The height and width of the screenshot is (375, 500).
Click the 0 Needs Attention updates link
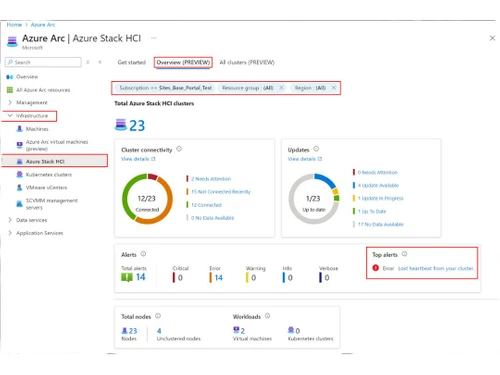pos(377,172)
